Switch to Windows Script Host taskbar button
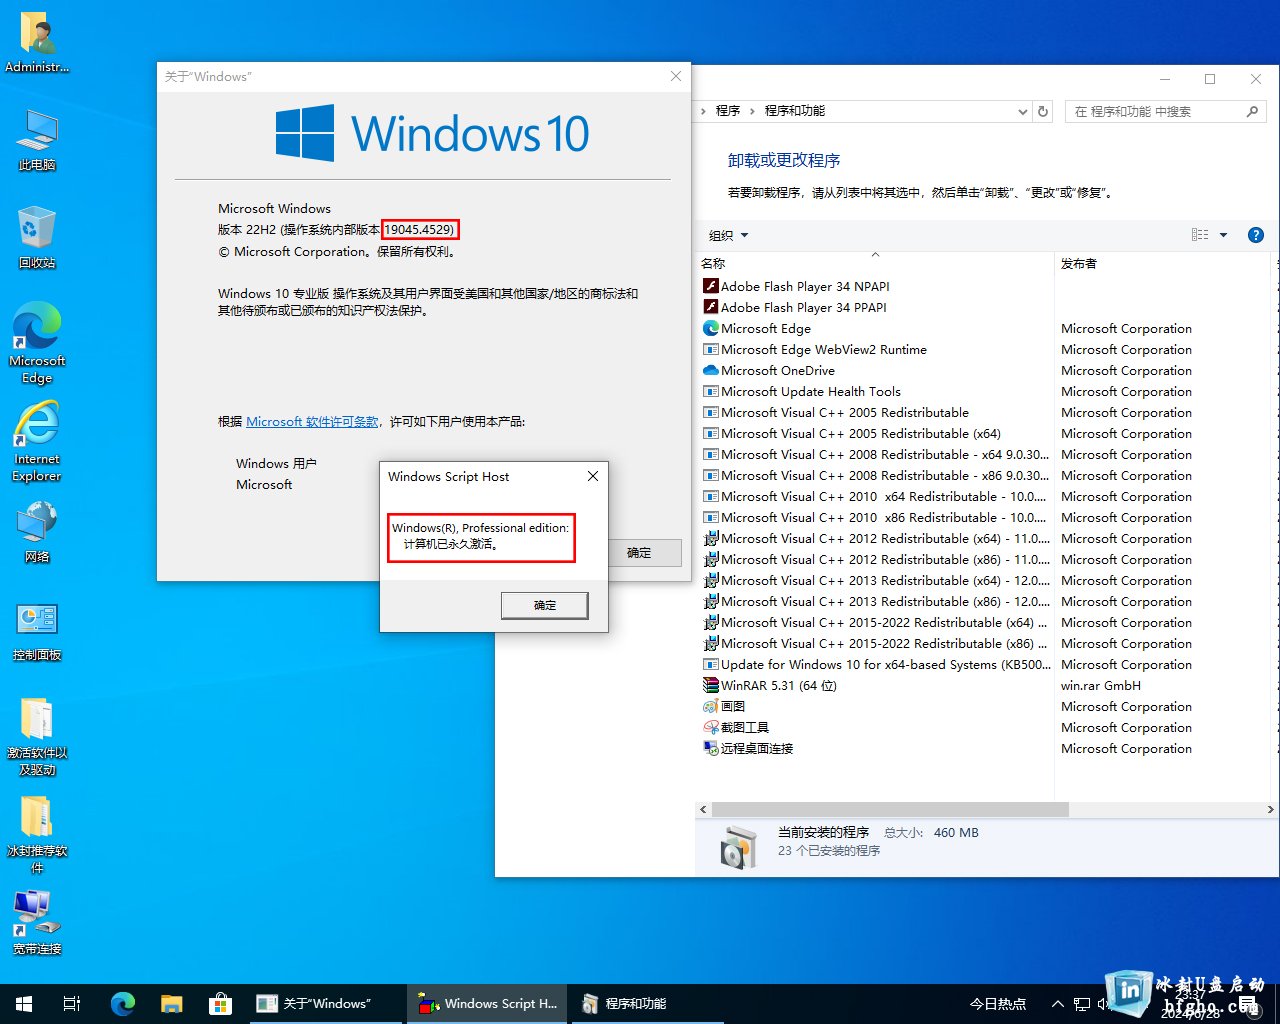The image size is (1280, 1024). point(487,1003)
